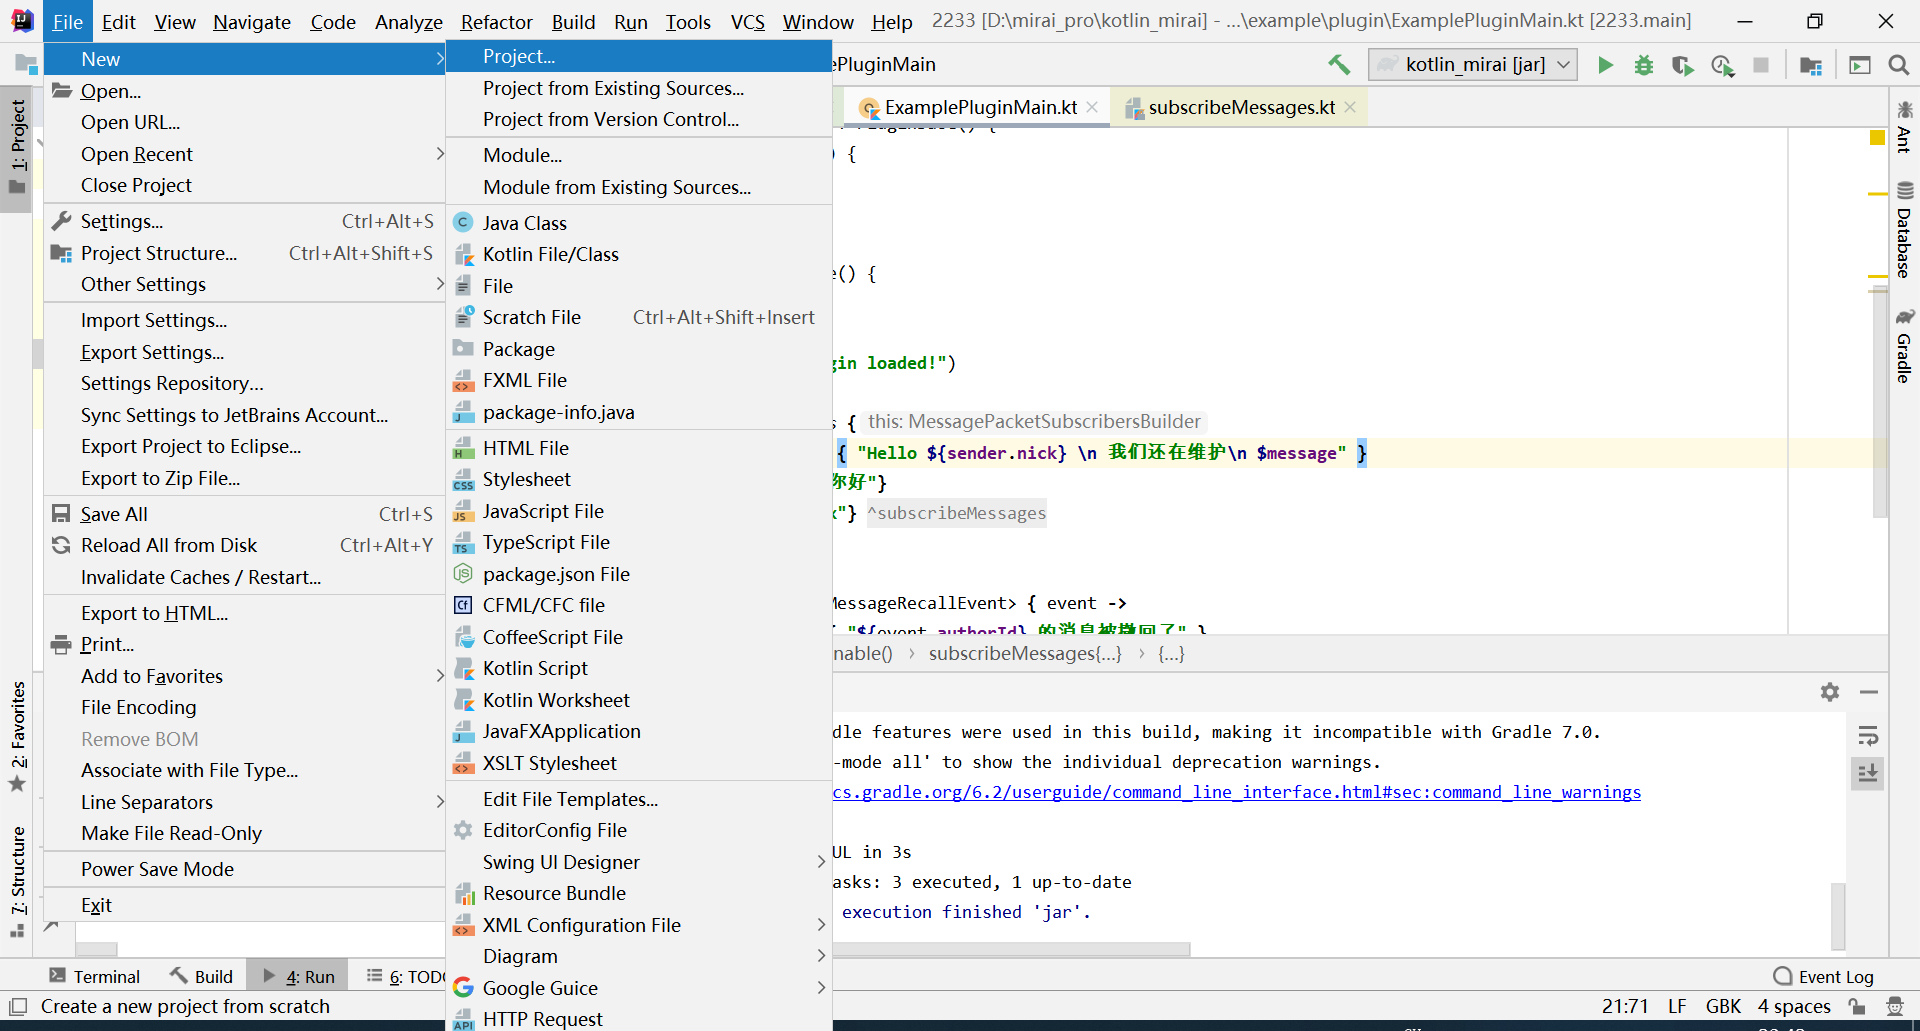Click the run console horizontal scrollbar
Screen dimensions: 1920x1031
(1010, 949)
